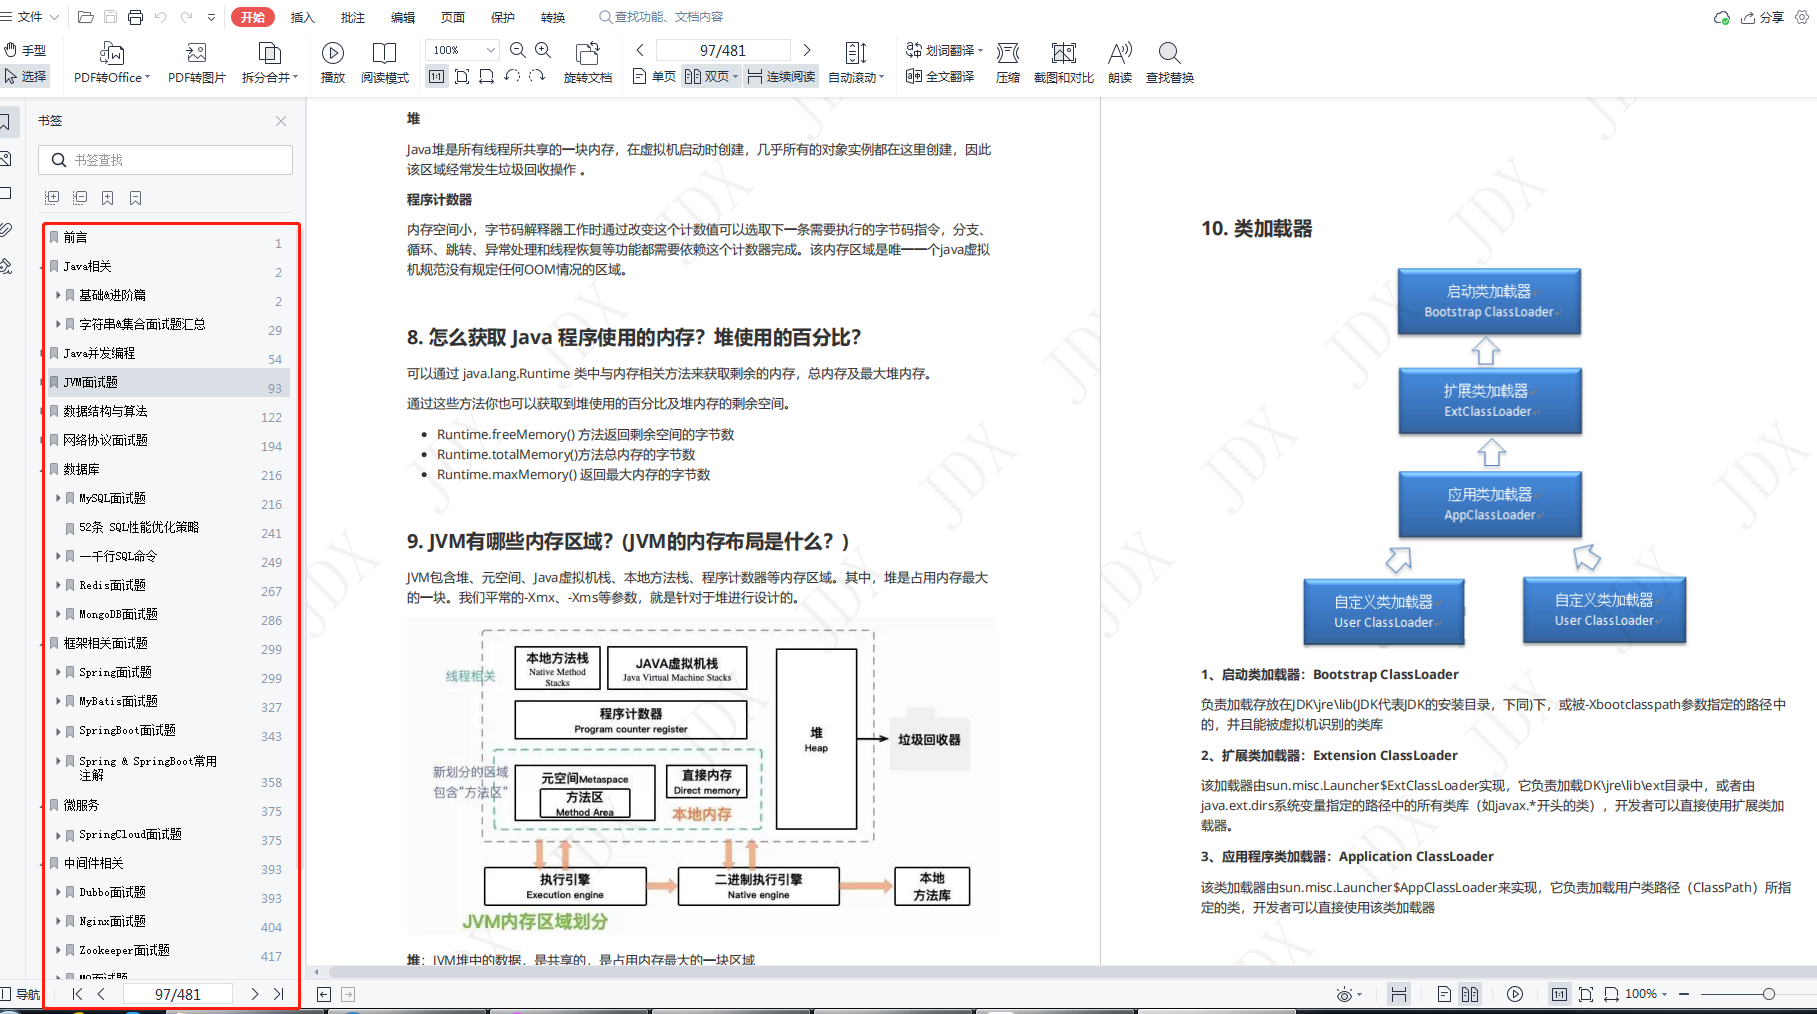Screen dimensions: 1817x1014
Task: Close the 书签 bookmark panel
Action: tap(281, 121)
